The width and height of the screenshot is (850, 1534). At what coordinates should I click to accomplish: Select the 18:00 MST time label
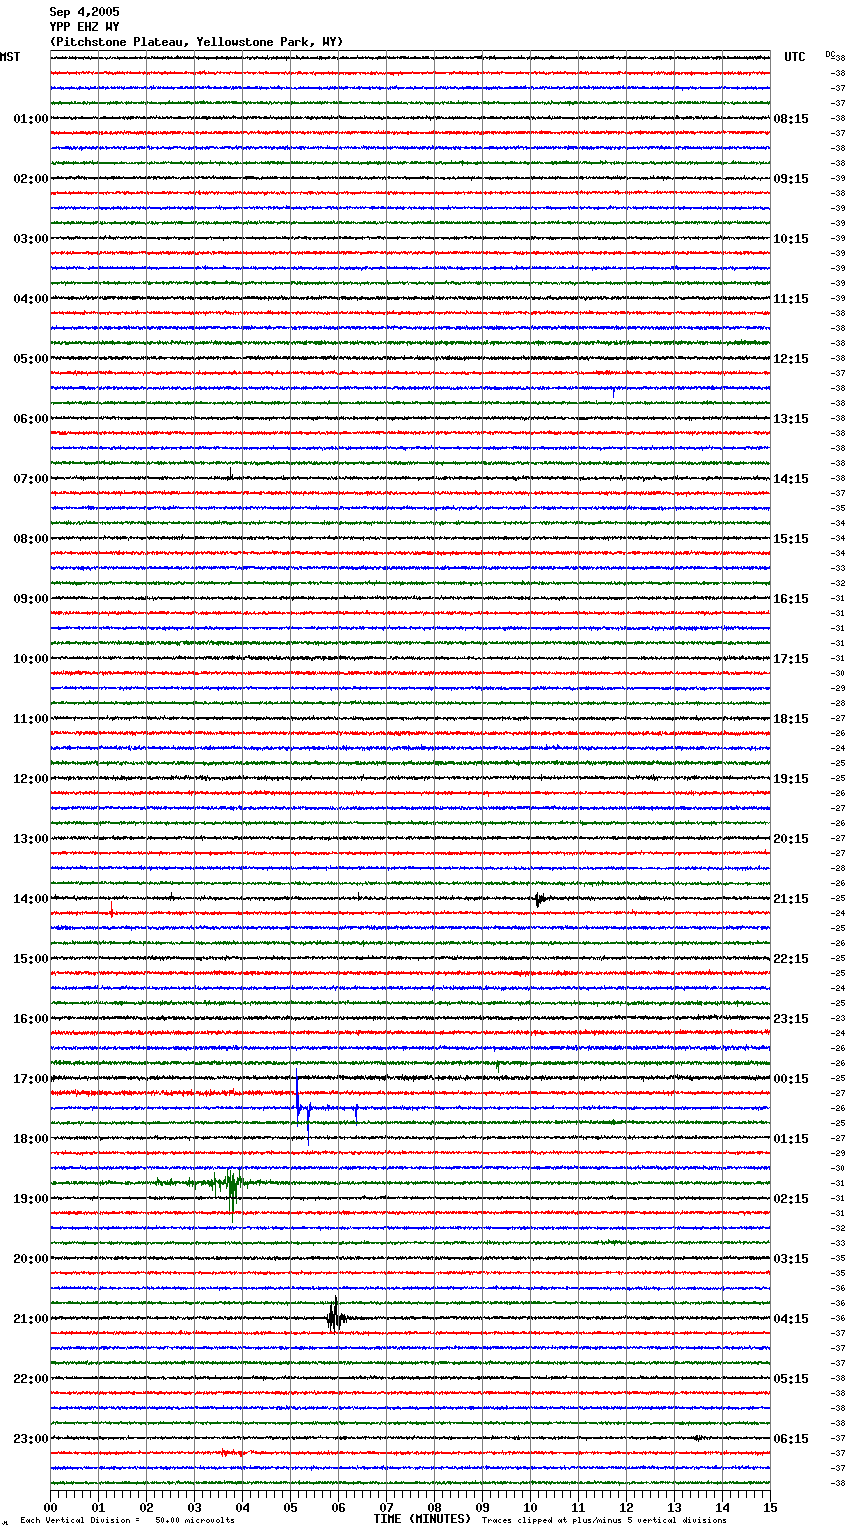31,1139
